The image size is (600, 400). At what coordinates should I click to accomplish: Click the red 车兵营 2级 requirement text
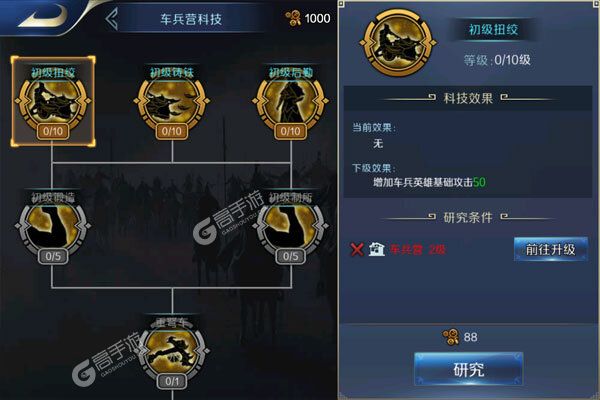tap(418, 250)
